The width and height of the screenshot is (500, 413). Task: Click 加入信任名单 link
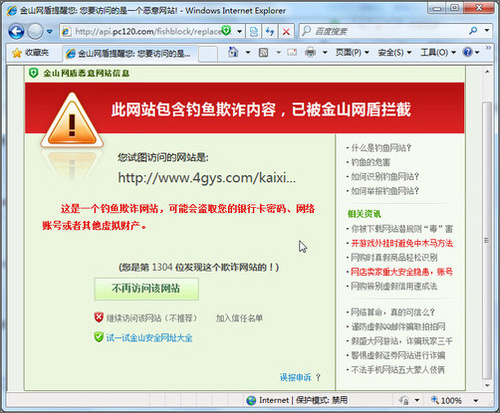click(x=239, y=318)
